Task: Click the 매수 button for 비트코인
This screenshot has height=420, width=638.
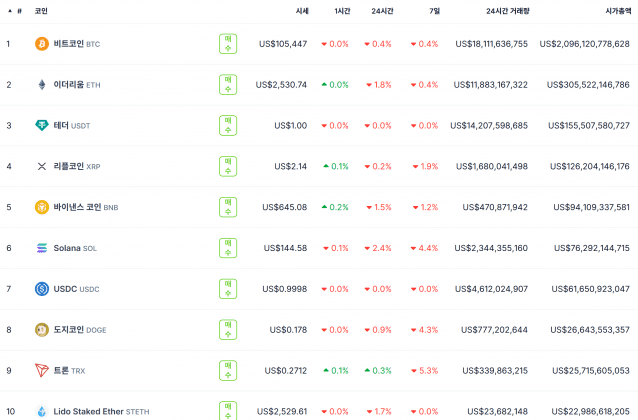Action: [228, 44]
